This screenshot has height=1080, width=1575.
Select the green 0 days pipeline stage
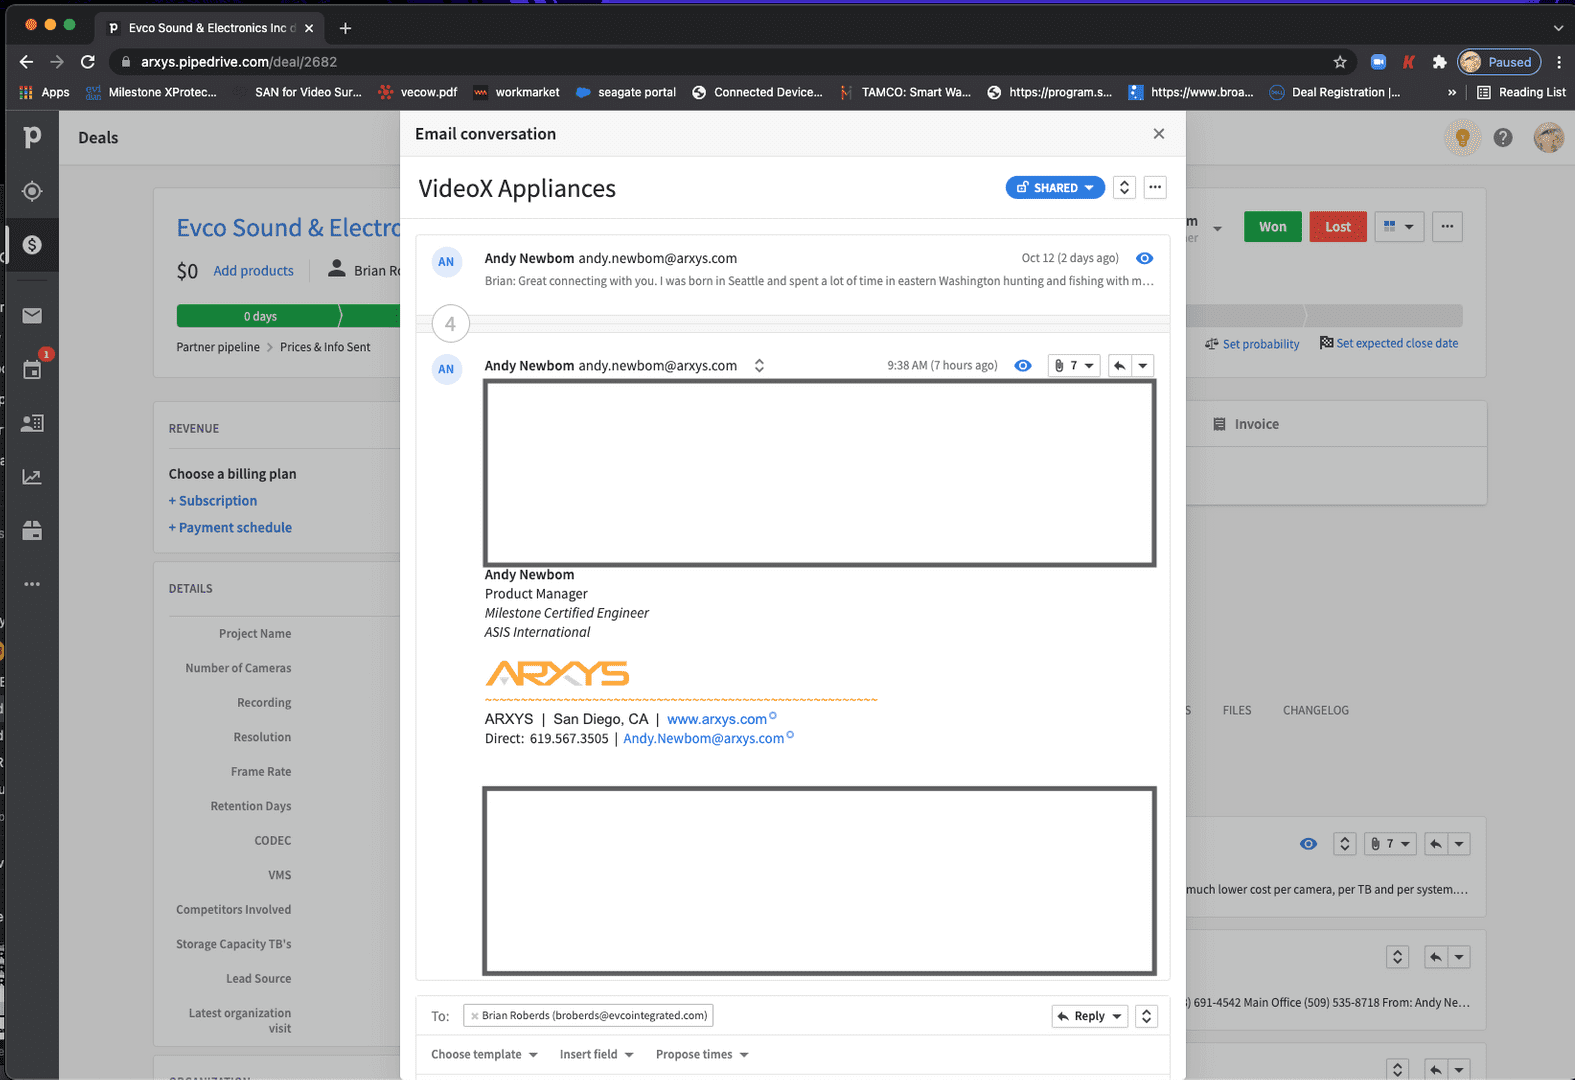pos(260,316)
